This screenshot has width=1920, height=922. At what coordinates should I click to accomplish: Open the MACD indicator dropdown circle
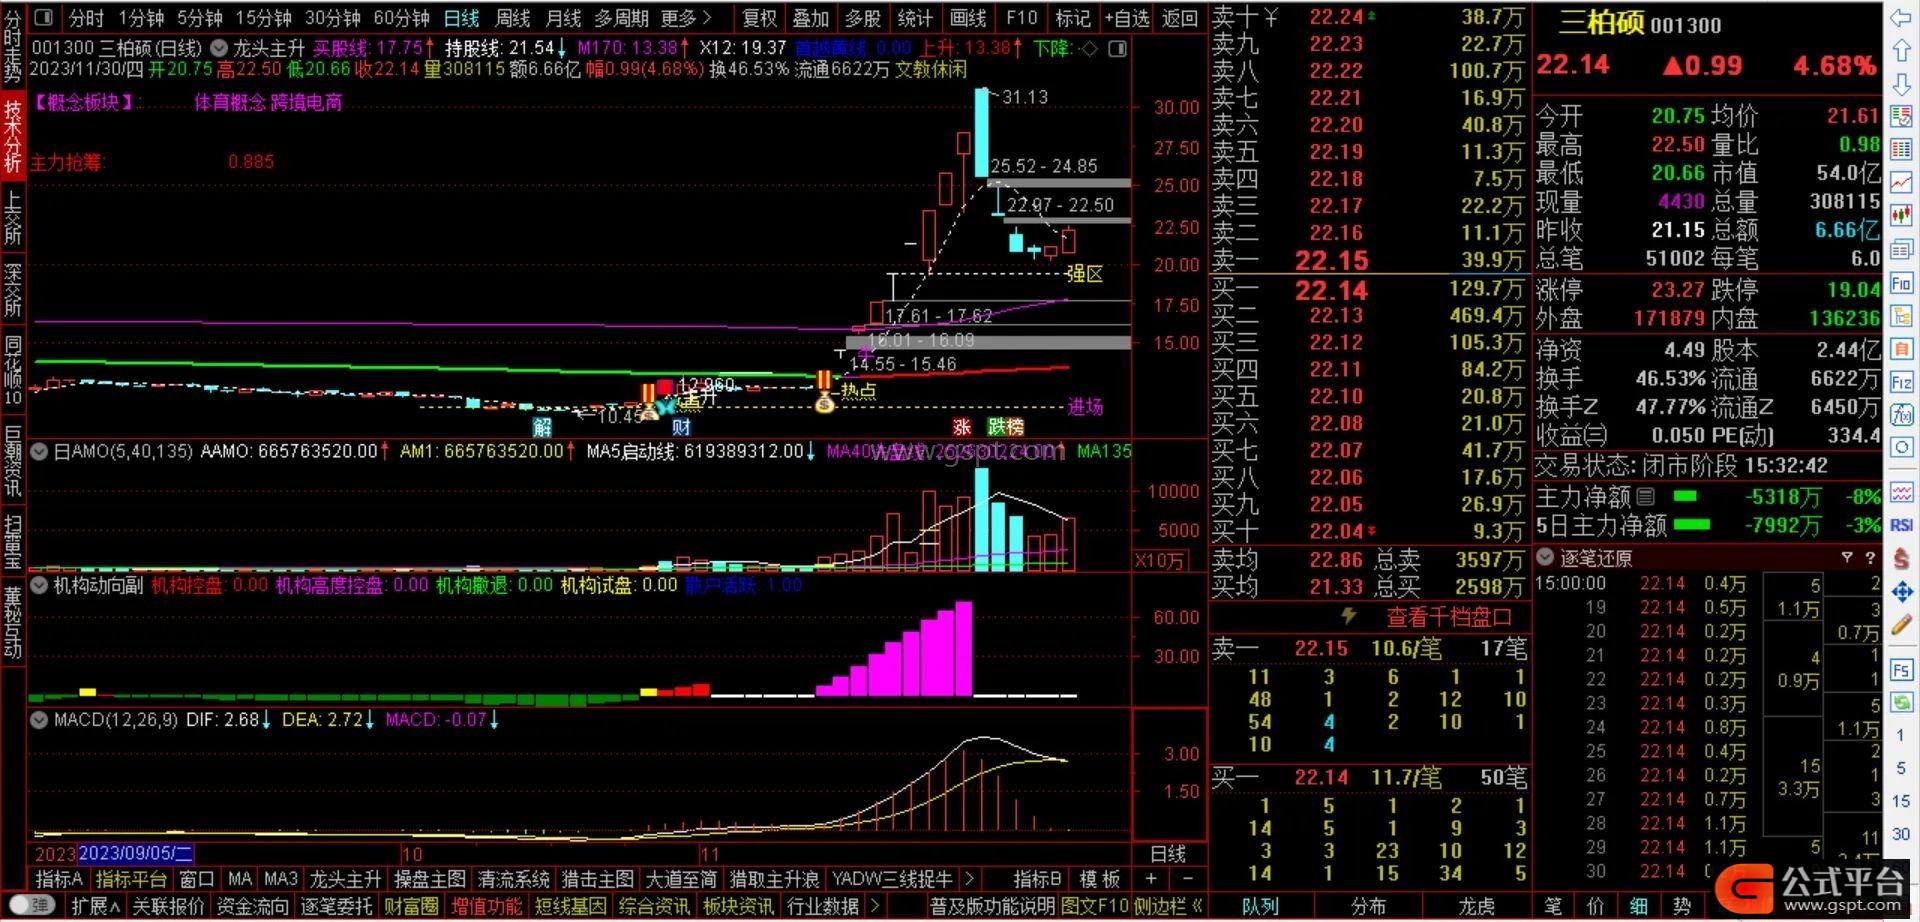point(40,719)
